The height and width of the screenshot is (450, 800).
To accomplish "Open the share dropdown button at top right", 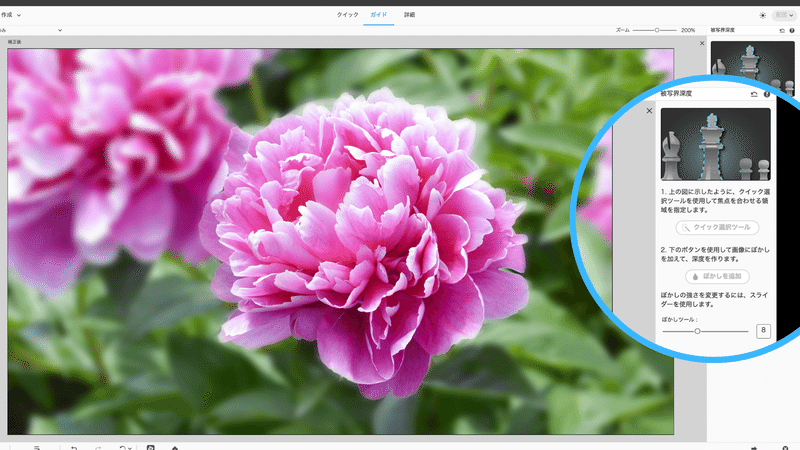I will pyautogui.click(x=784, y=15).
